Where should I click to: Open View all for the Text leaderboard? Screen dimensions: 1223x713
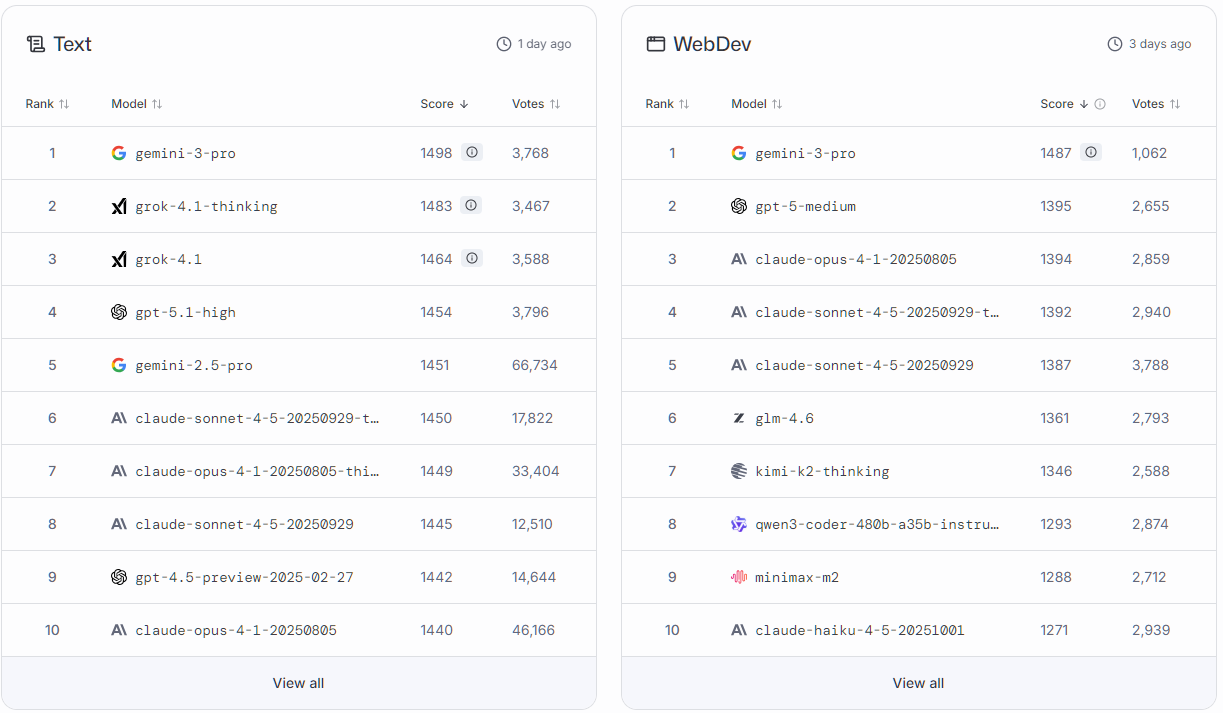(298, 682)
